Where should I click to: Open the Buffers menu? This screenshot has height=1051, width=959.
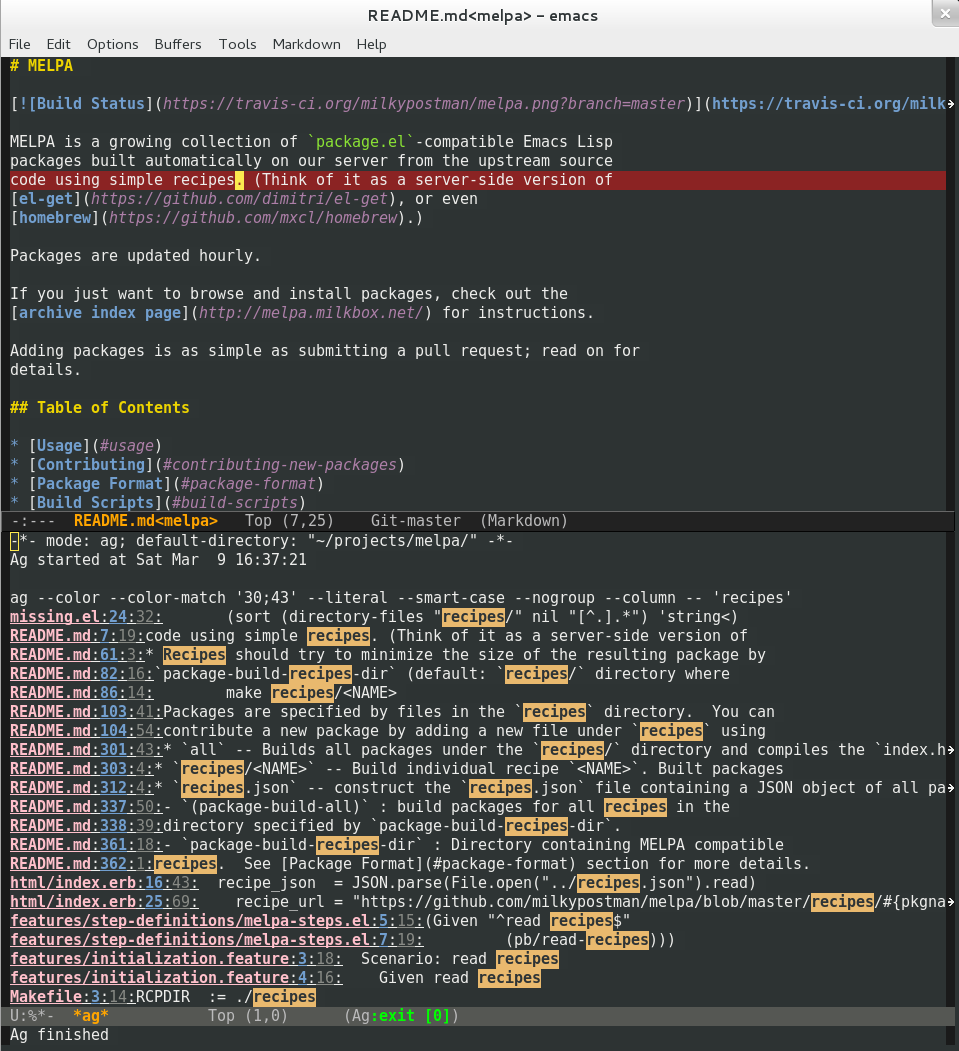(178, 44)
